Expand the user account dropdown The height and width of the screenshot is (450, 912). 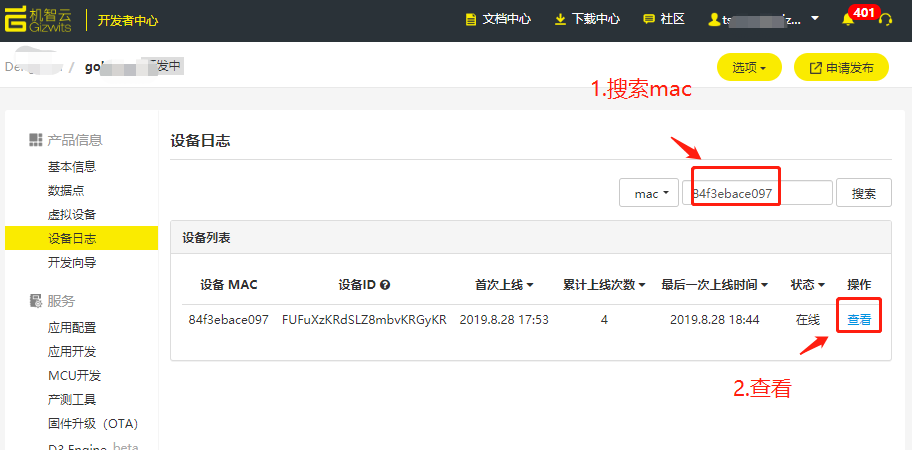click(764, 20)
